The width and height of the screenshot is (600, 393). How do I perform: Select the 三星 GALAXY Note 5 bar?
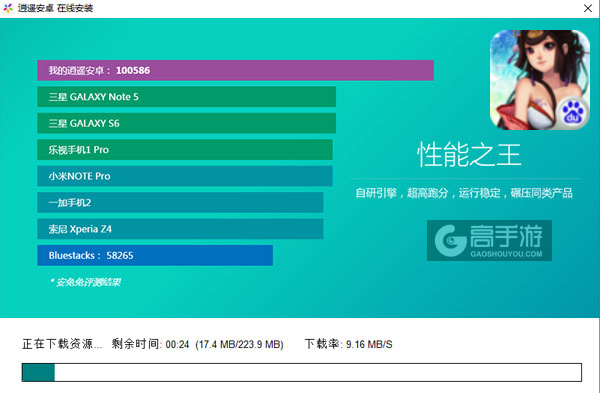point(186,97)
